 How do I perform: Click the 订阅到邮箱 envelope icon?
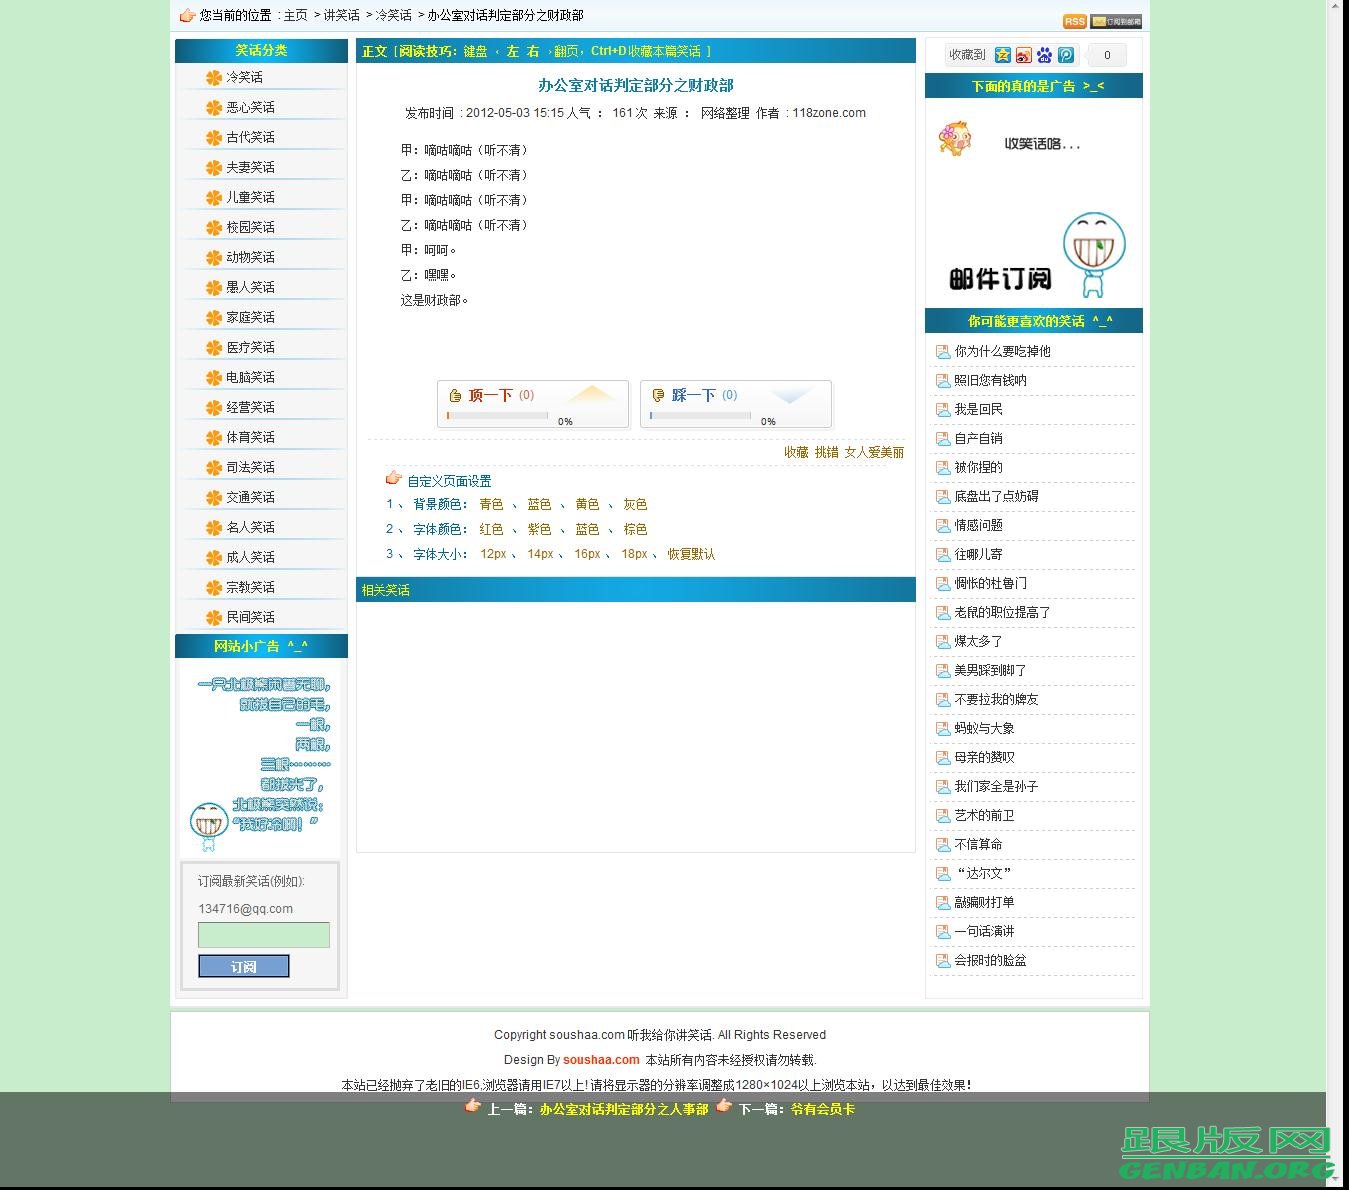(1116, 21)
